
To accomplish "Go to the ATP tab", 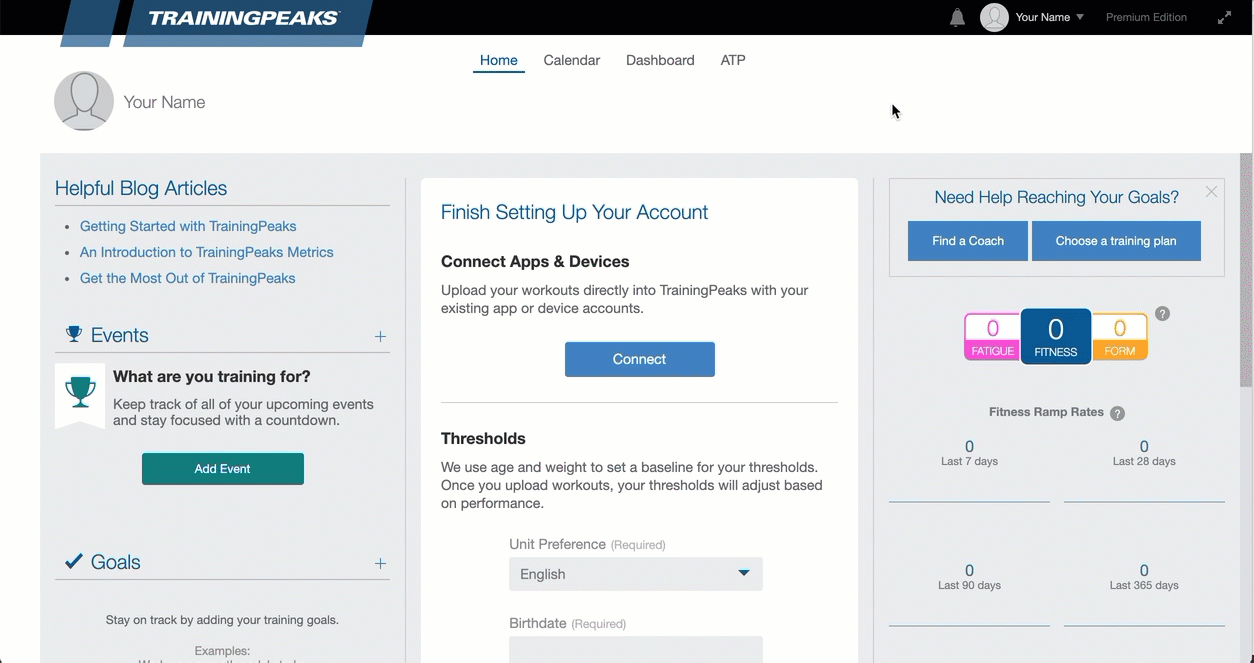I will (733, 60).
